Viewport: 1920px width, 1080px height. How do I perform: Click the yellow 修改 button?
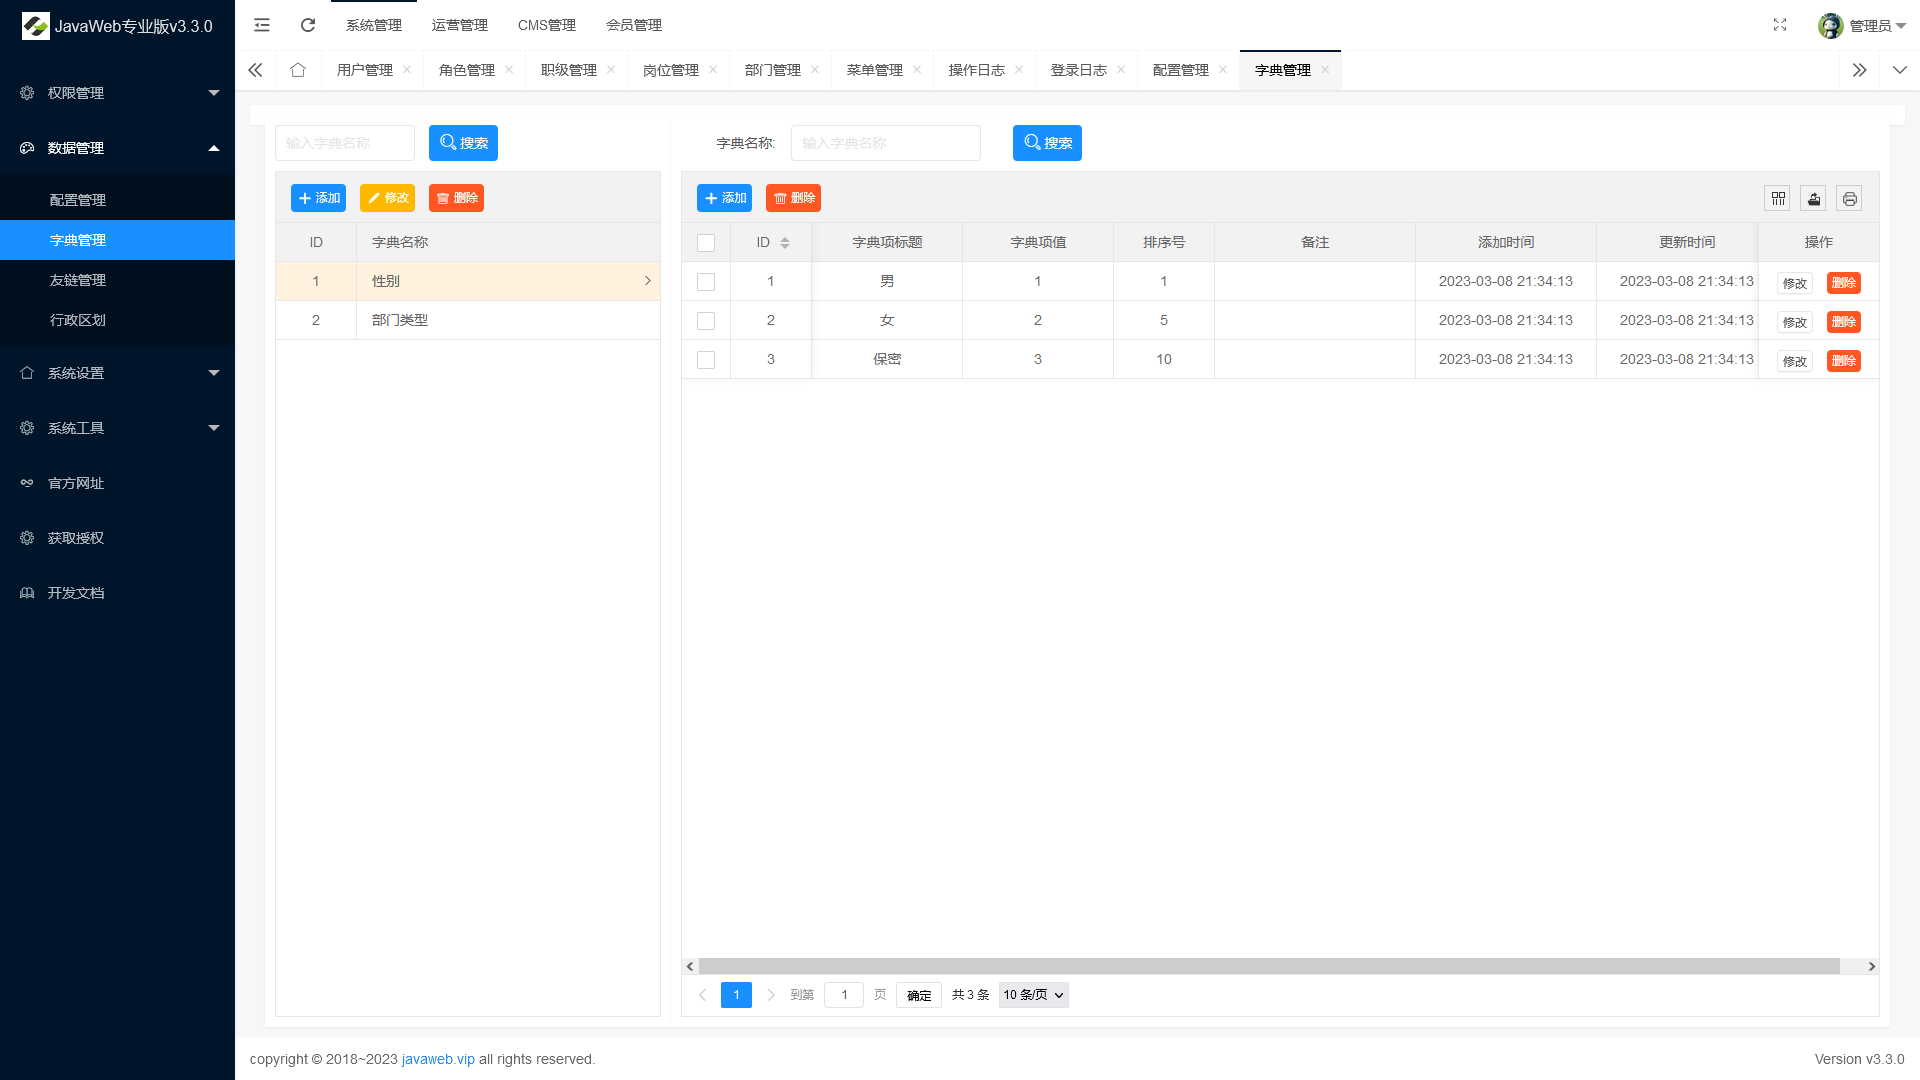pyautogui.click(x=387, y=198)
